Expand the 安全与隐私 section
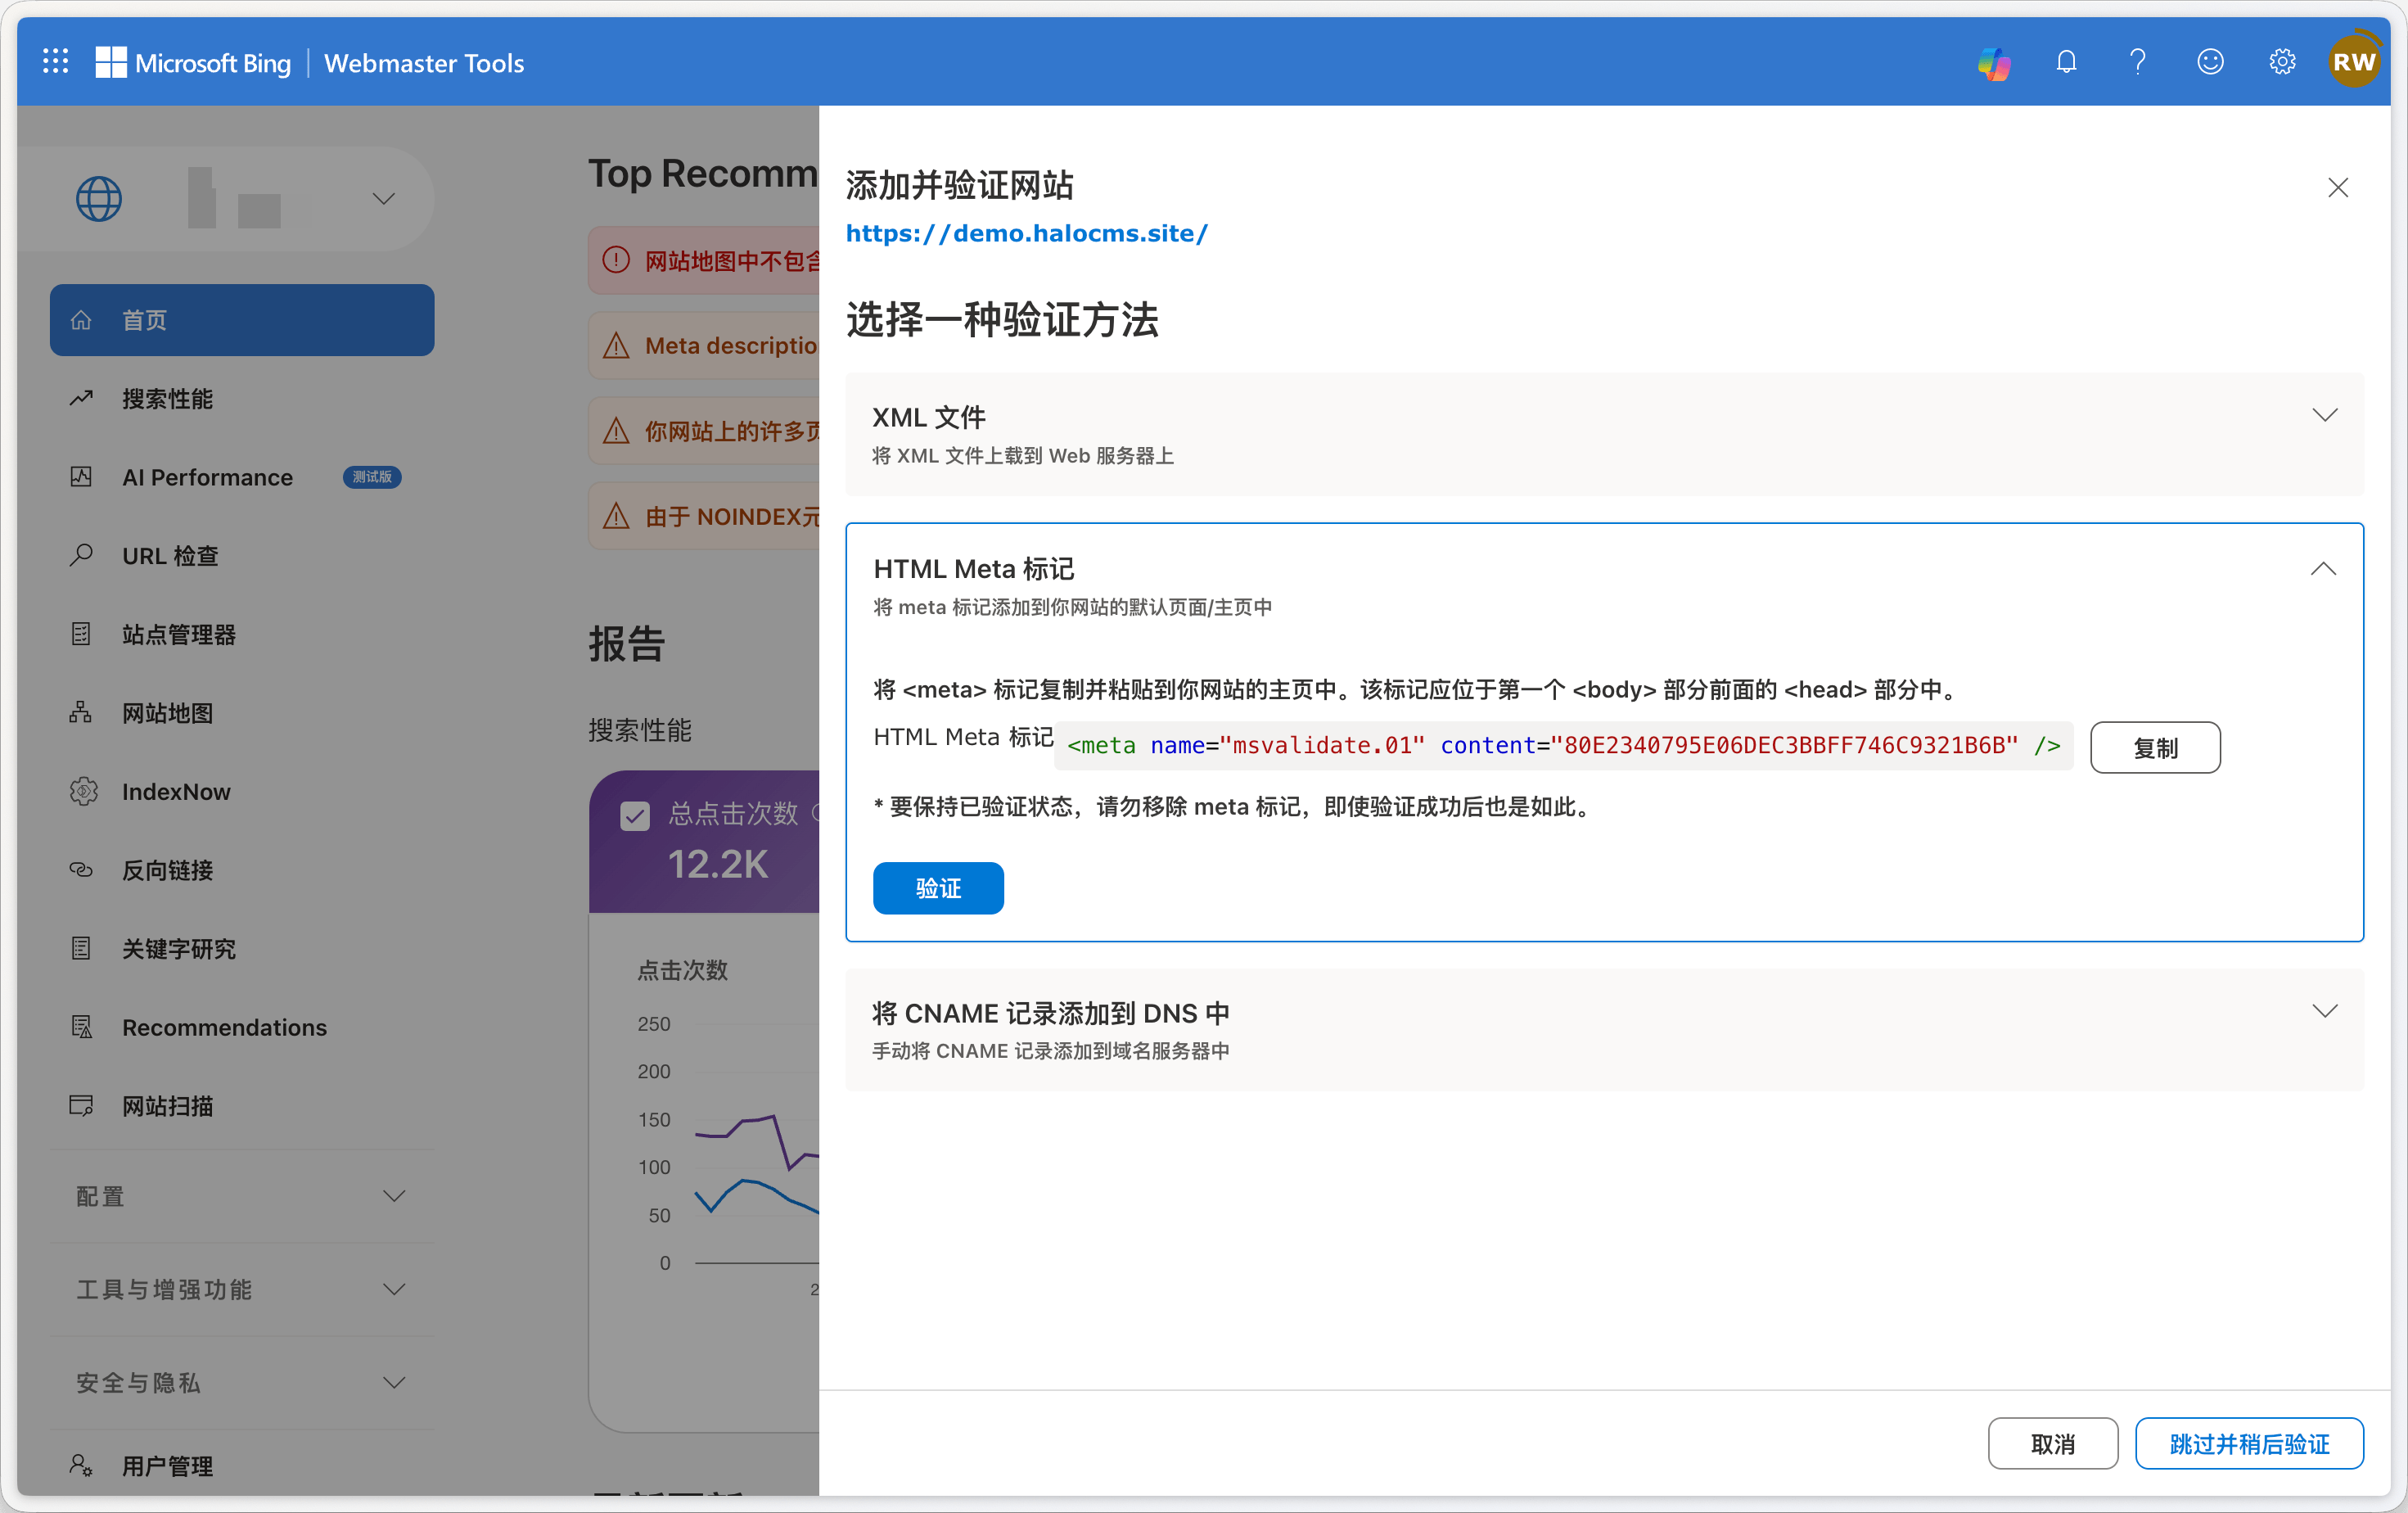 (x=242, y=1382)
